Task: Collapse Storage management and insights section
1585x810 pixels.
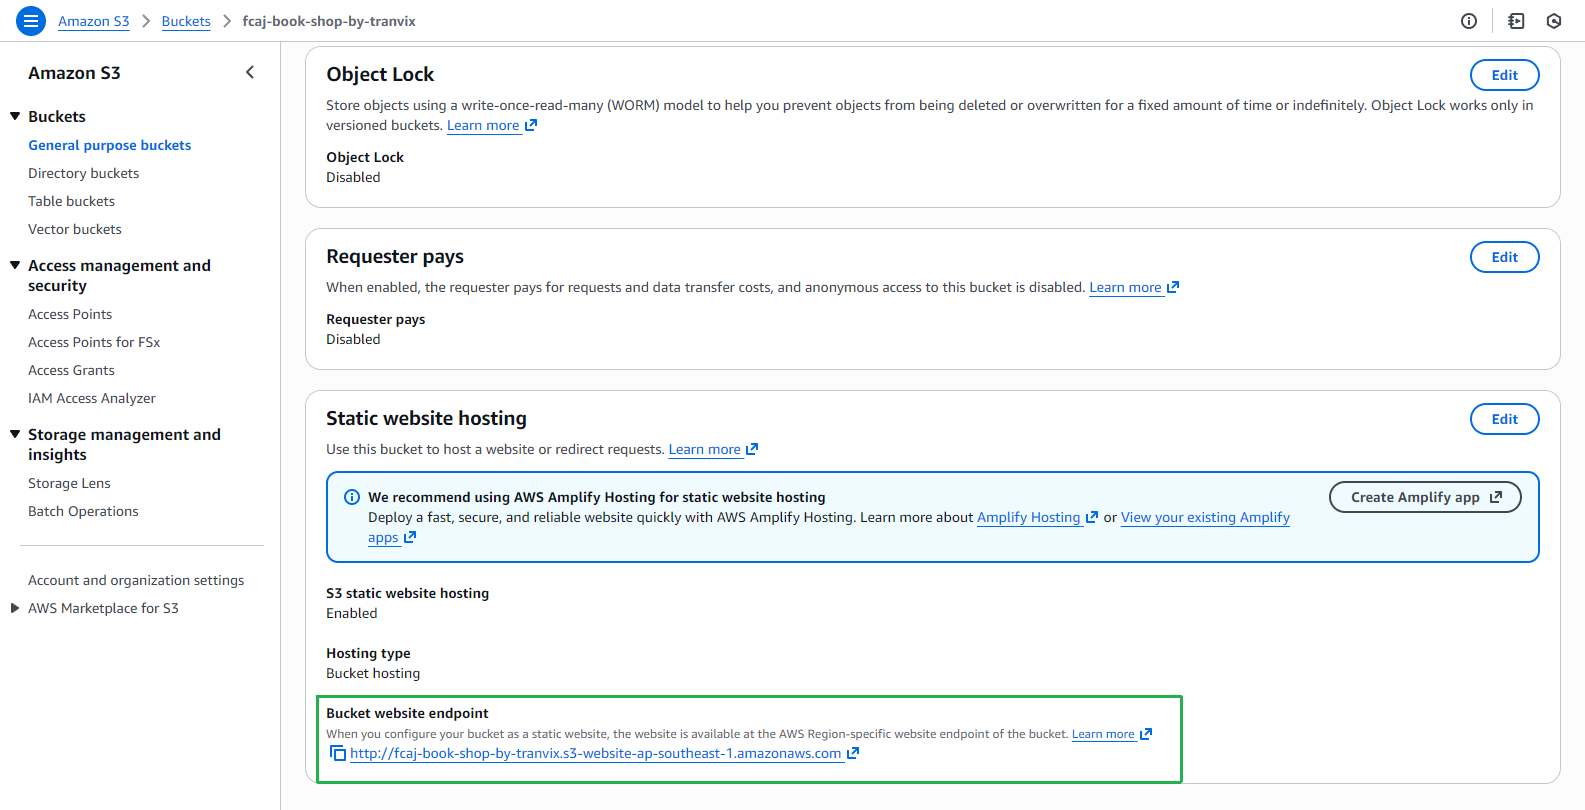Action: (15, 434)
